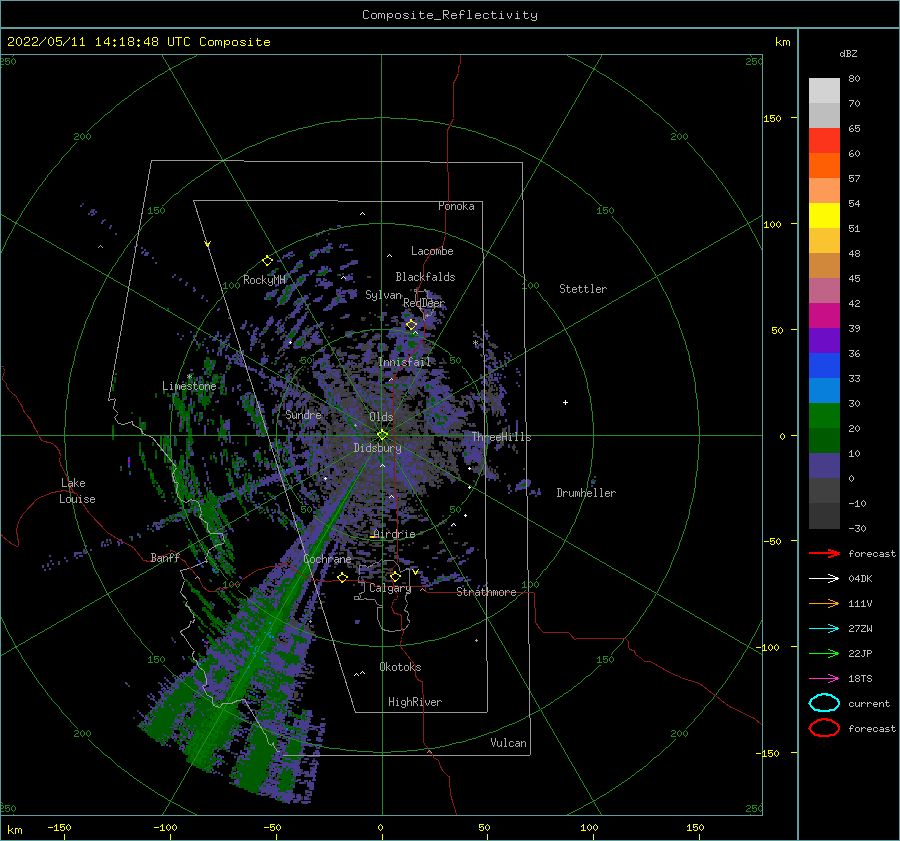This screenshot has width=900, height=841.
Task: Click the Airdrie label
Action: (394, 534)
